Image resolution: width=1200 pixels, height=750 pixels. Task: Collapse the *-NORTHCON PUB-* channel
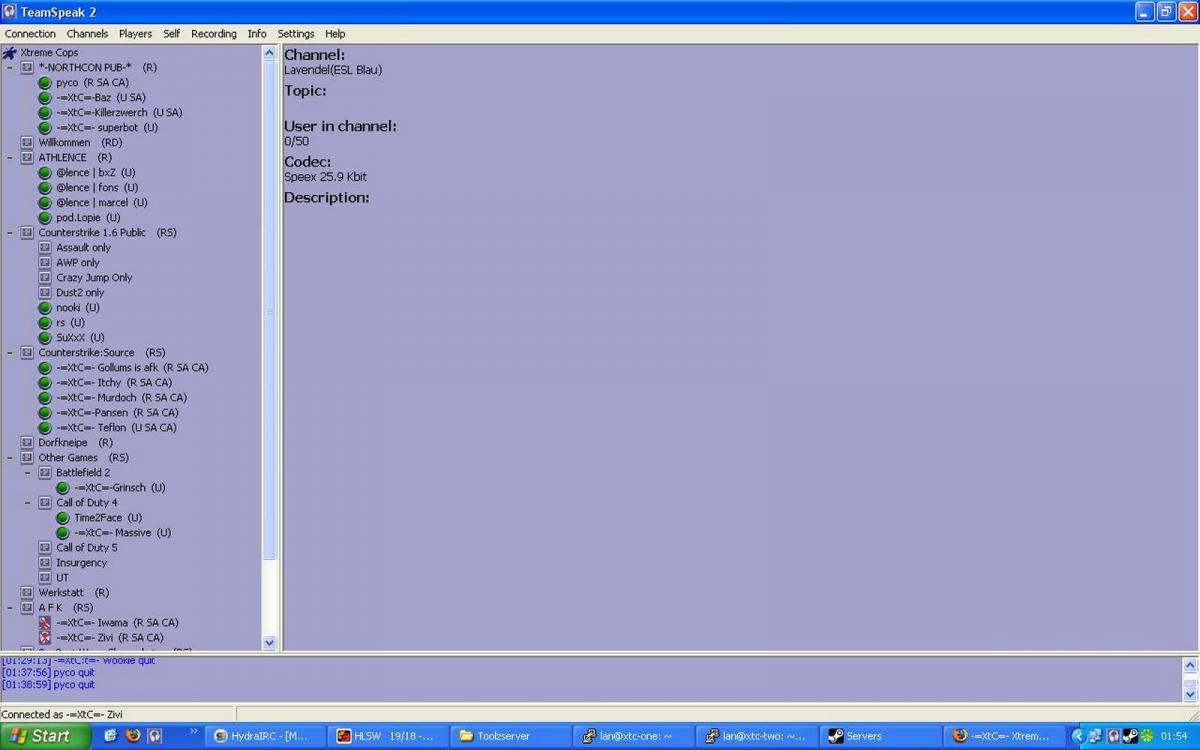point(10,68)
